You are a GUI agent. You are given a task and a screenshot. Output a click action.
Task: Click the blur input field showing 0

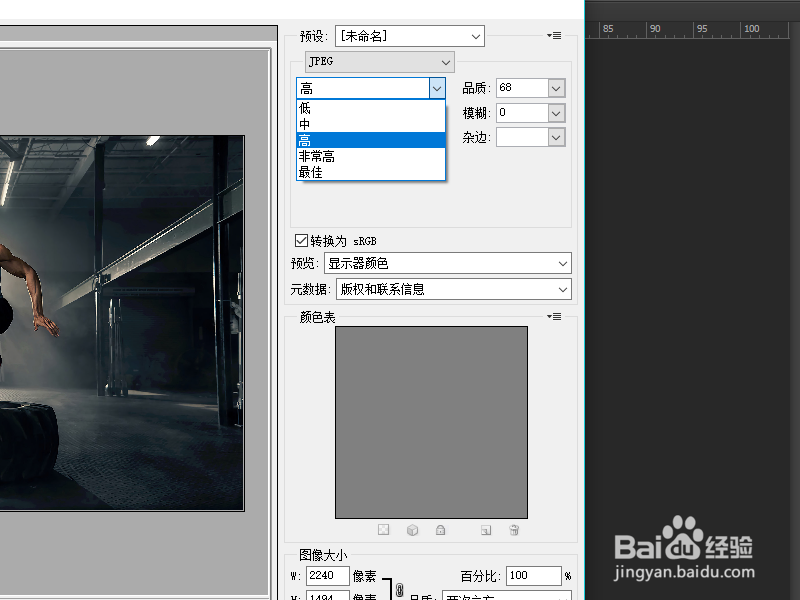coord(522,113)
